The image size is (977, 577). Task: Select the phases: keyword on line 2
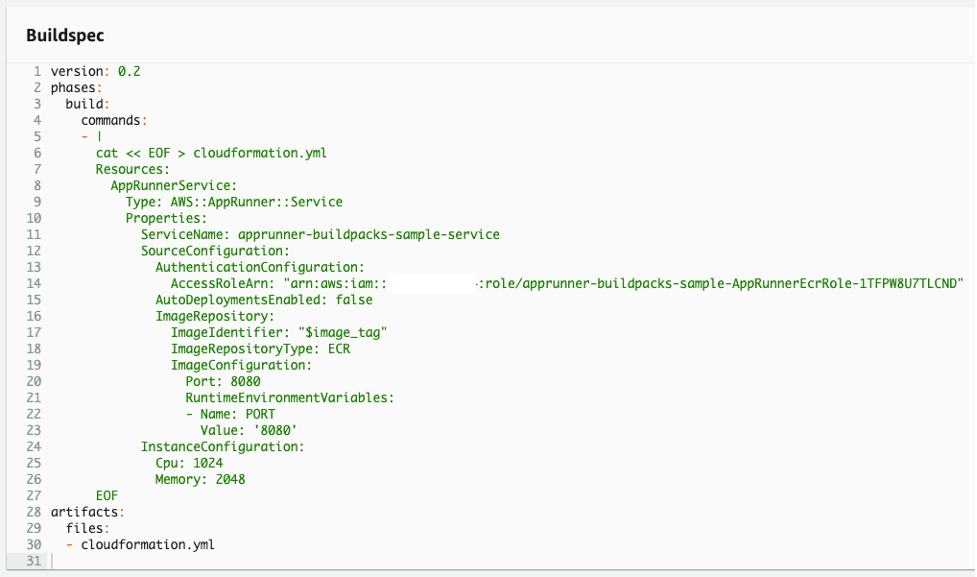pos(73,87)
